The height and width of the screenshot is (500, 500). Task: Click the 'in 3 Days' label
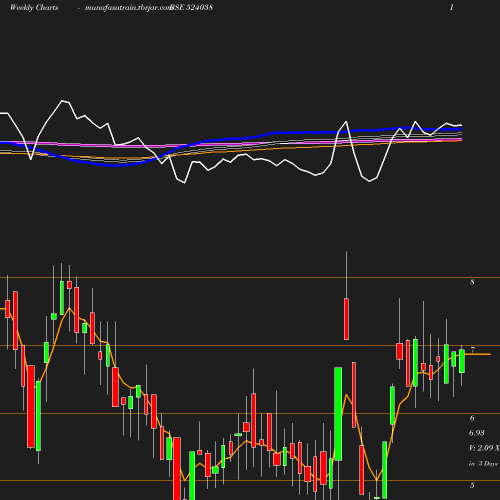[x=483, y=463]
